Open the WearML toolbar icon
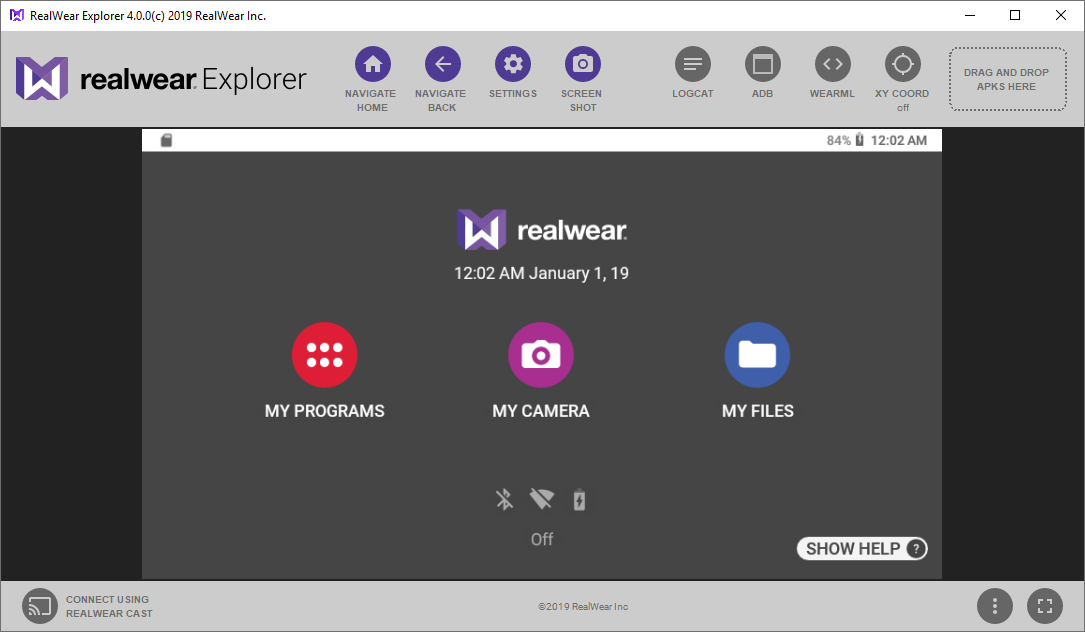 point(832,62)
